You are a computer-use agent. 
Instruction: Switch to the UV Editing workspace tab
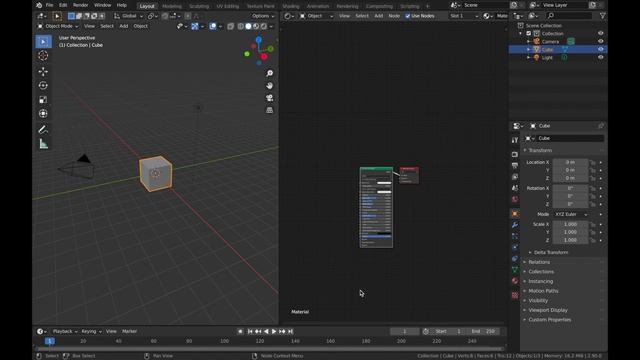coord(228,6)
